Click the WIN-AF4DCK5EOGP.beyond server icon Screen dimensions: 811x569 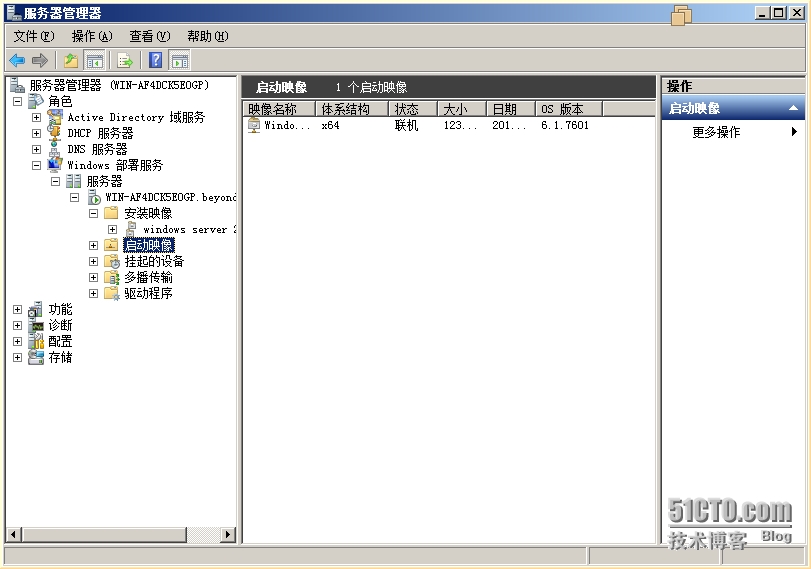pyautogui.click(x=94, y=197)
